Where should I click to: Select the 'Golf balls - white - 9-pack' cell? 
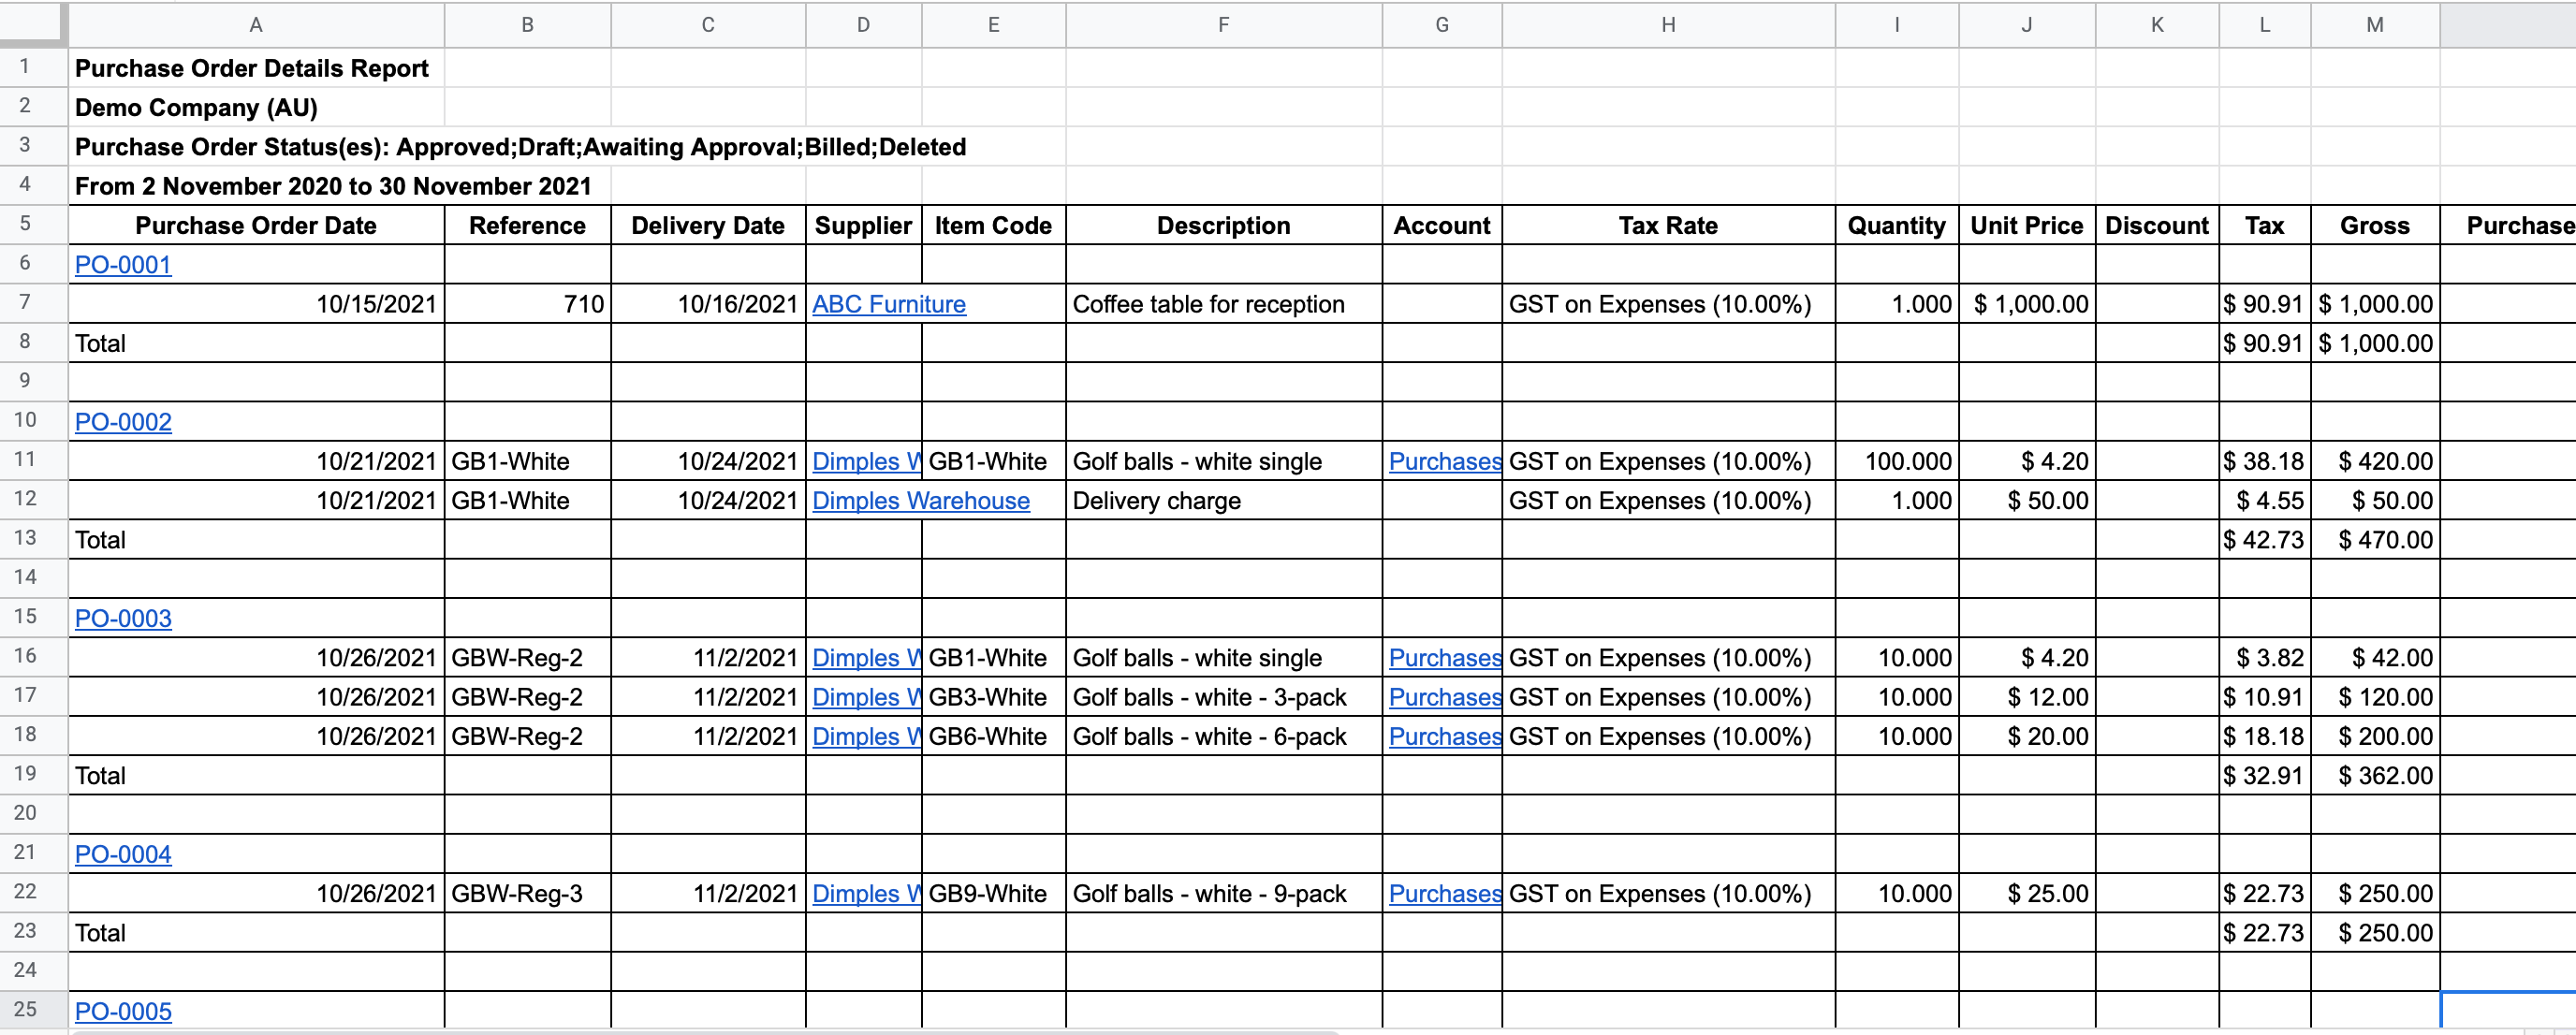(1224, 894)
